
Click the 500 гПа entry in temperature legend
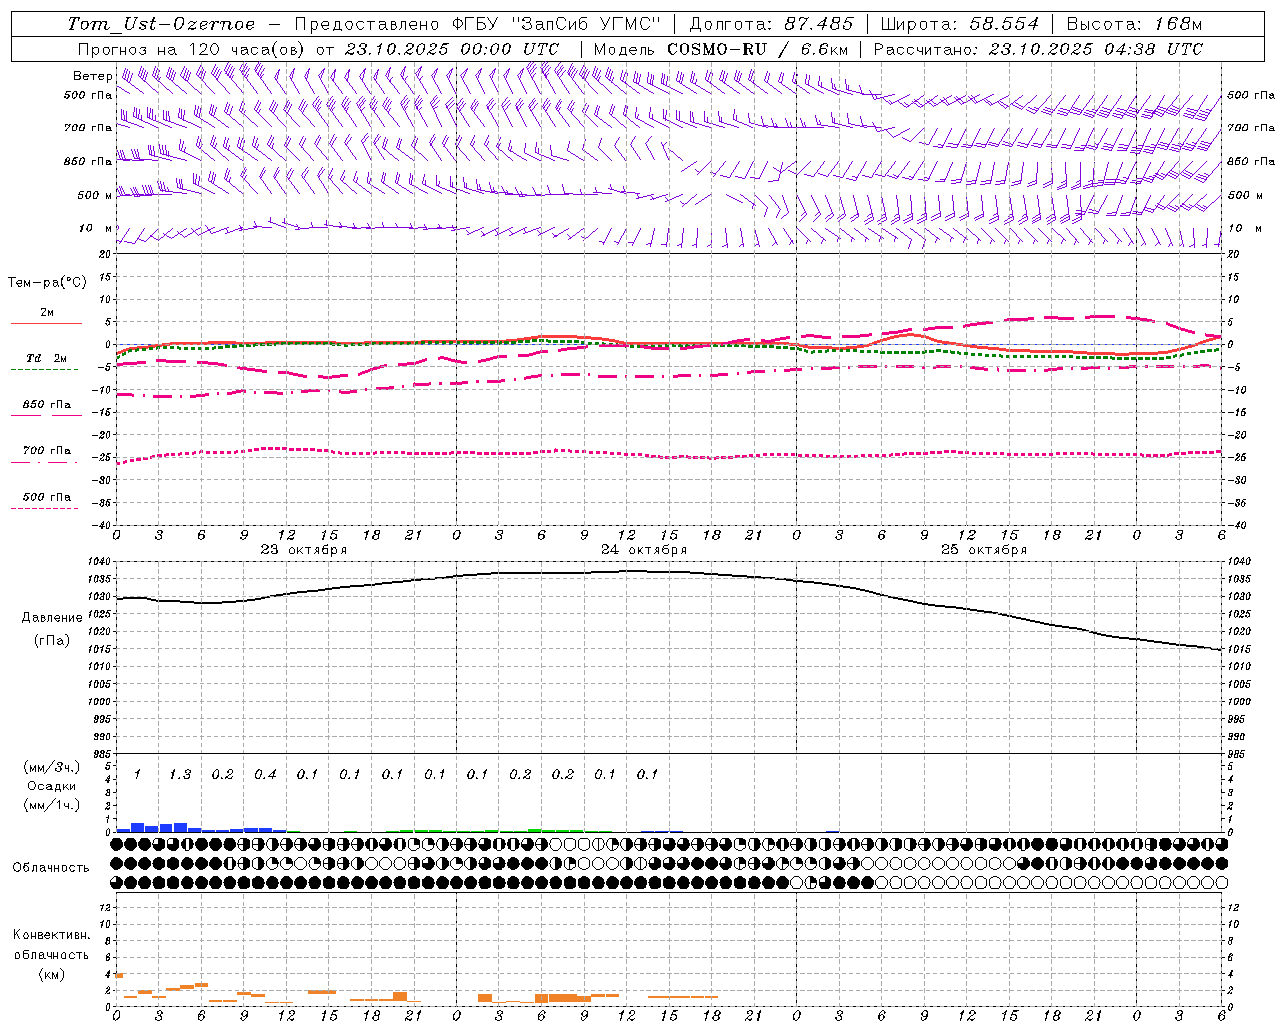click(47, 497)
